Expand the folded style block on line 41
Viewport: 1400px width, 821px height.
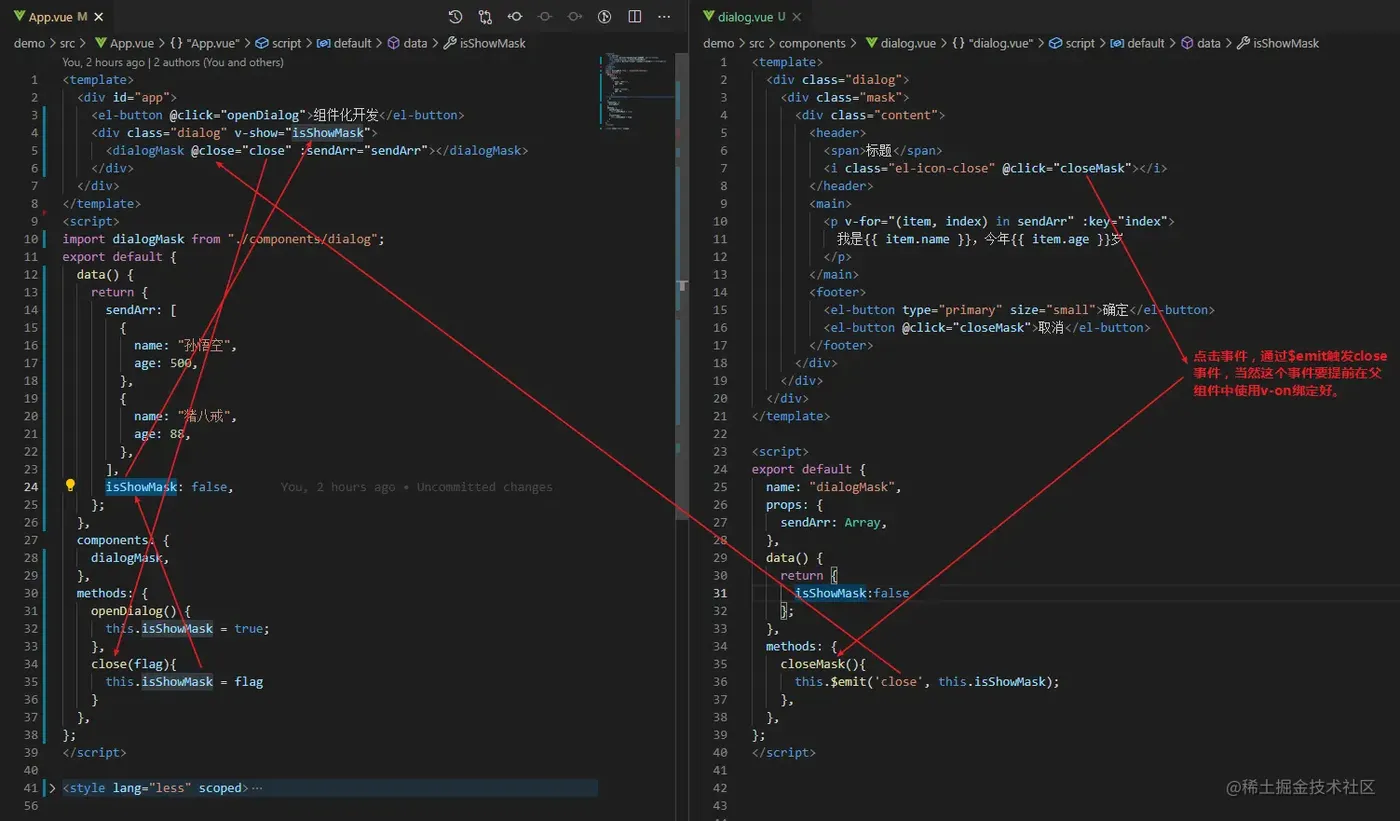click(x=52, y=788)
